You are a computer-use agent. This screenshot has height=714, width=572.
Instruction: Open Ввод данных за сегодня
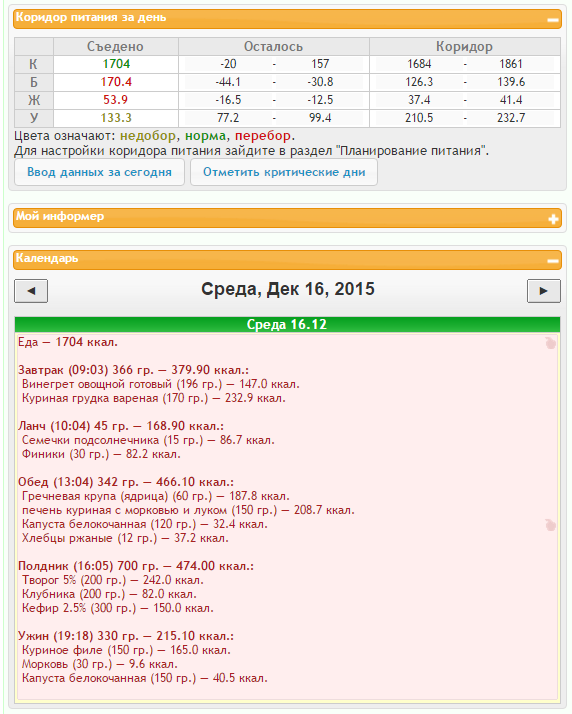pos(99,172)
